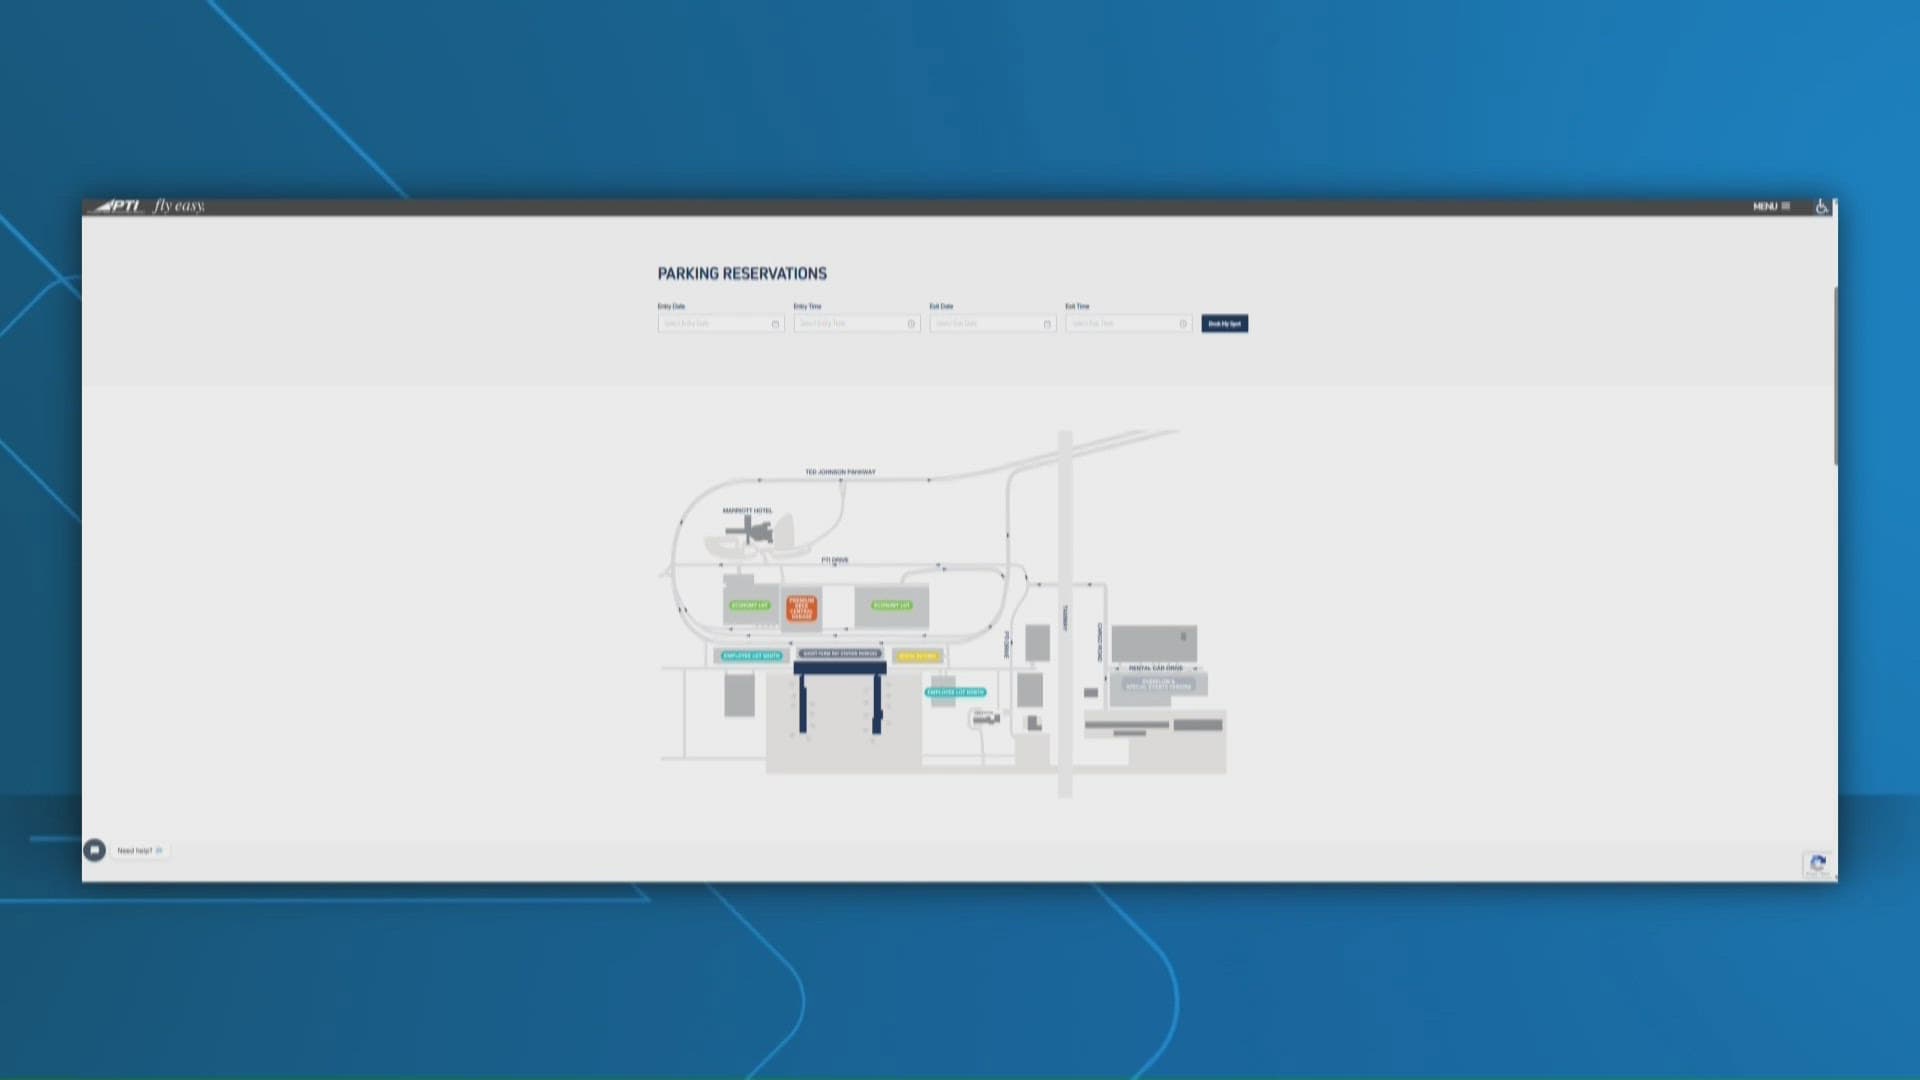Open the MENU hamburger item
Image resolution: width=1920 pixels, height=1080 pixels.
pos(1771,207)
